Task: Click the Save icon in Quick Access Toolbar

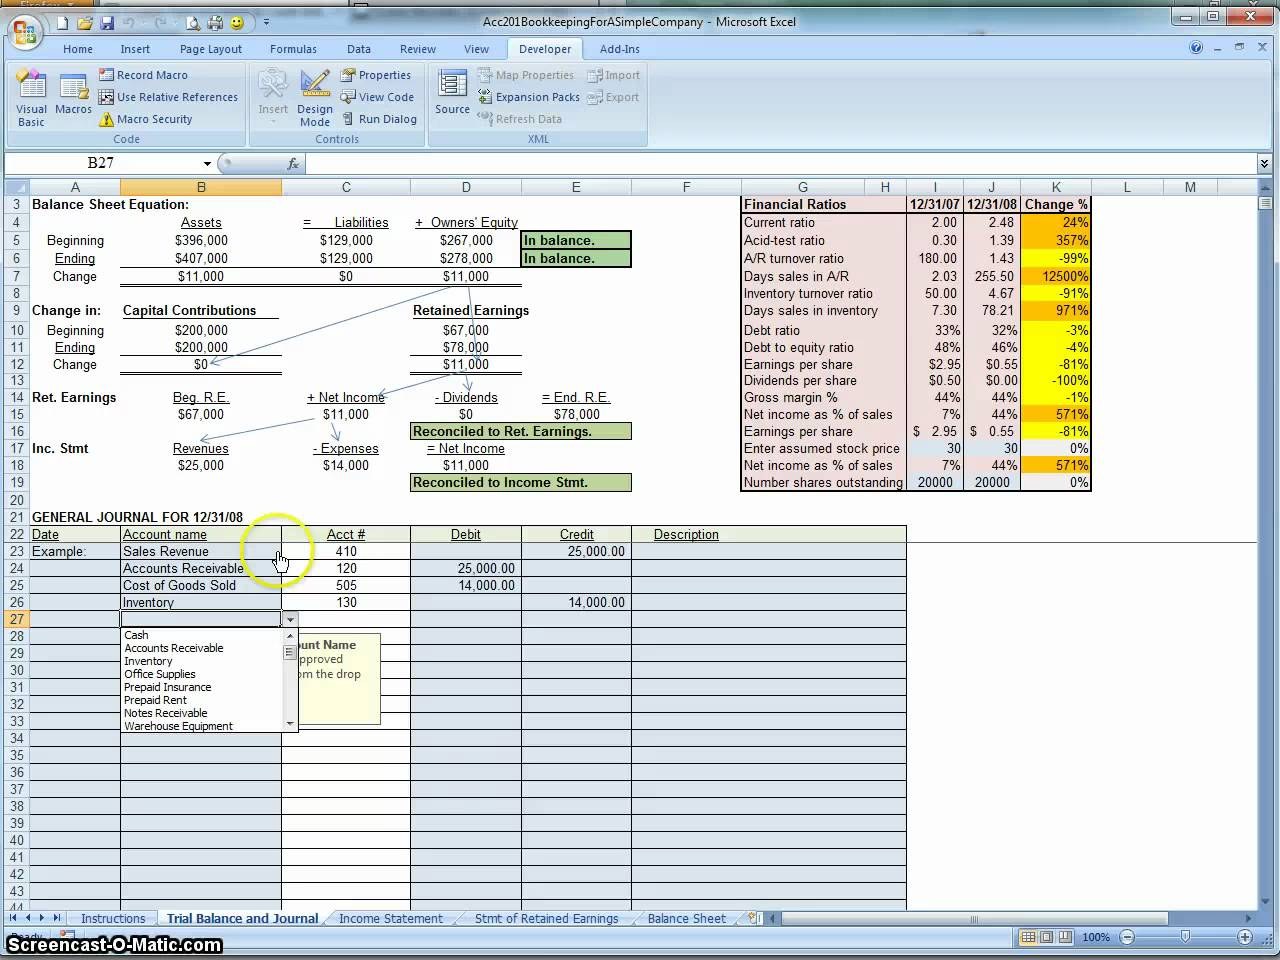Action: click(107, 23)
